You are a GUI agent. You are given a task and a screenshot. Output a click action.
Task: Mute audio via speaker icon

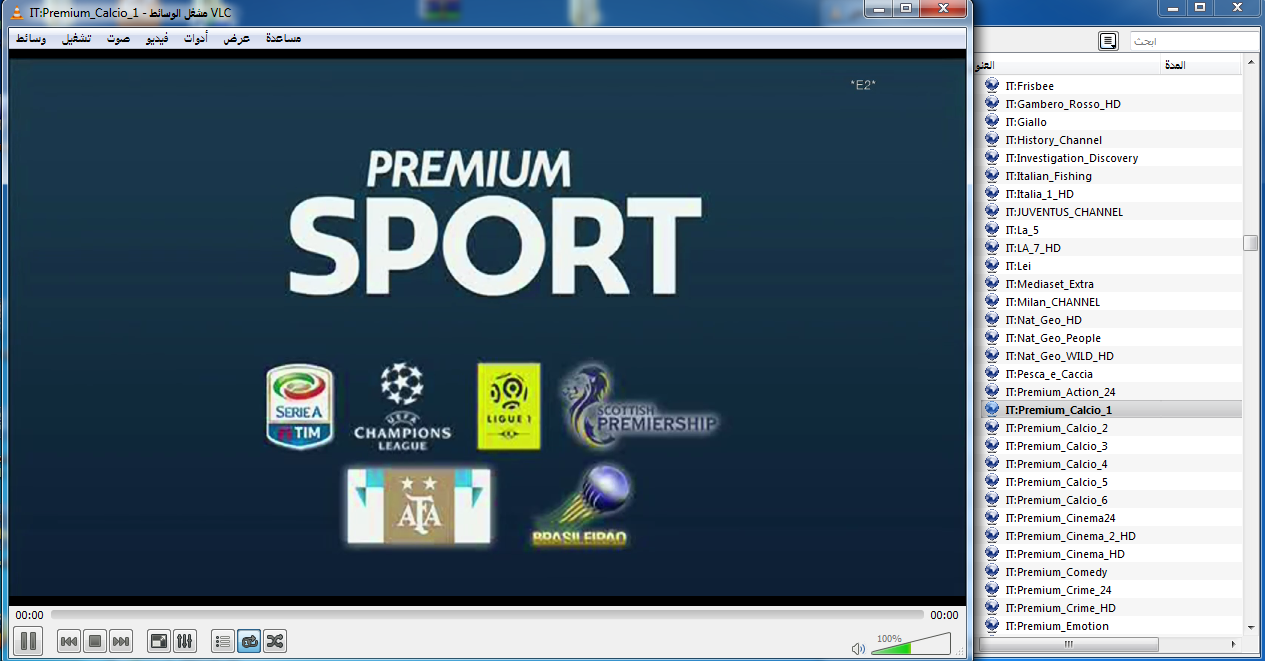point(858,647)
